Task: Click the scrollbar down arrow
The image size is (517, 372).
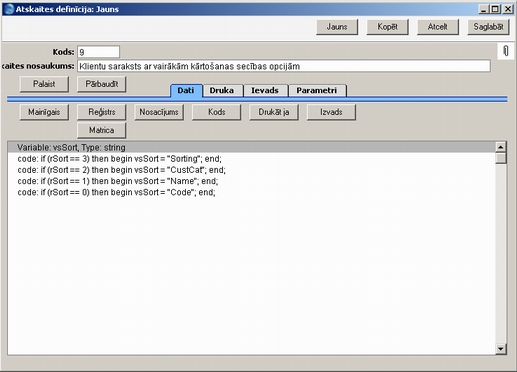Action: 501,349
